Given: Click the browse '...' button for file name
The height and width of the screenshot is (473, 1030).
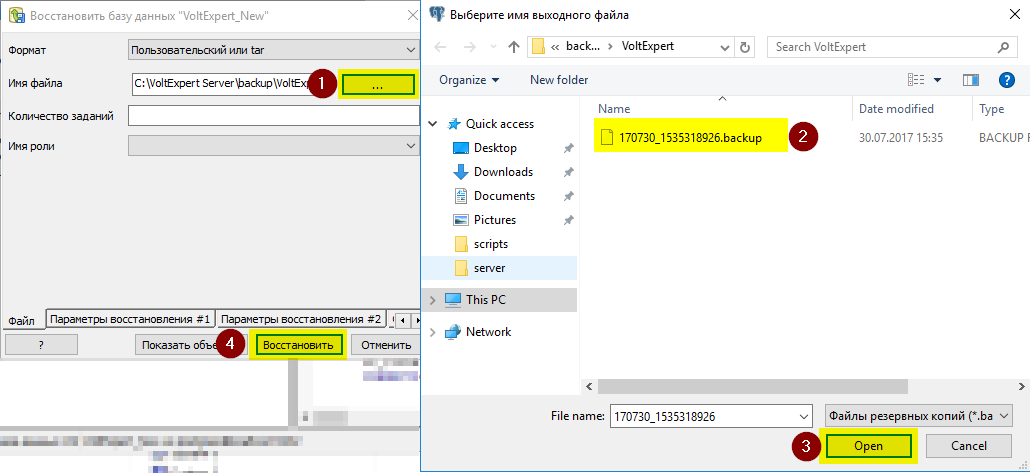Looking at the screenshot, I should coord(378,85).
